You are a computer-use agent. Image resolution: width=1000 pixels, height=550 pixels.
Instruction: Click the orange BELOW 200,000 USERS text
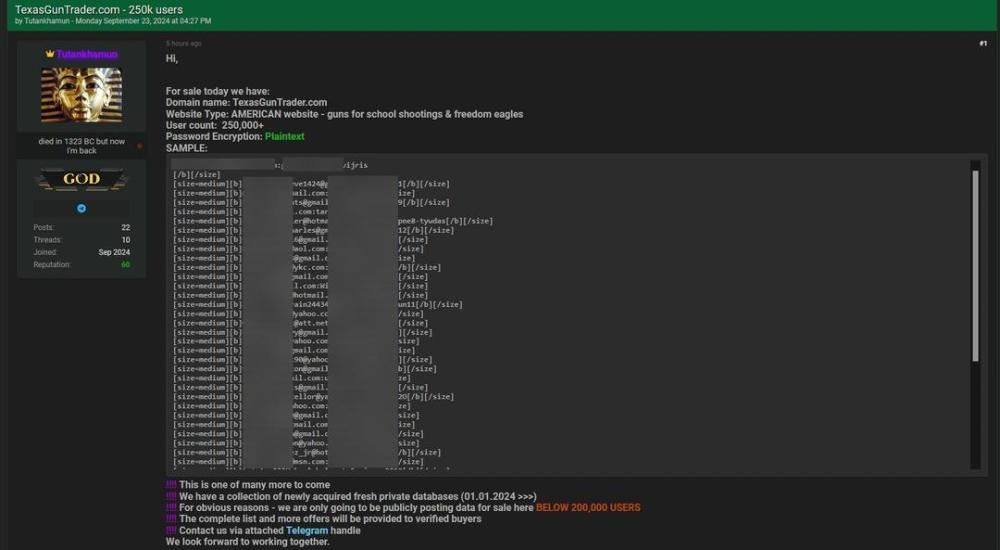point(588,508)
